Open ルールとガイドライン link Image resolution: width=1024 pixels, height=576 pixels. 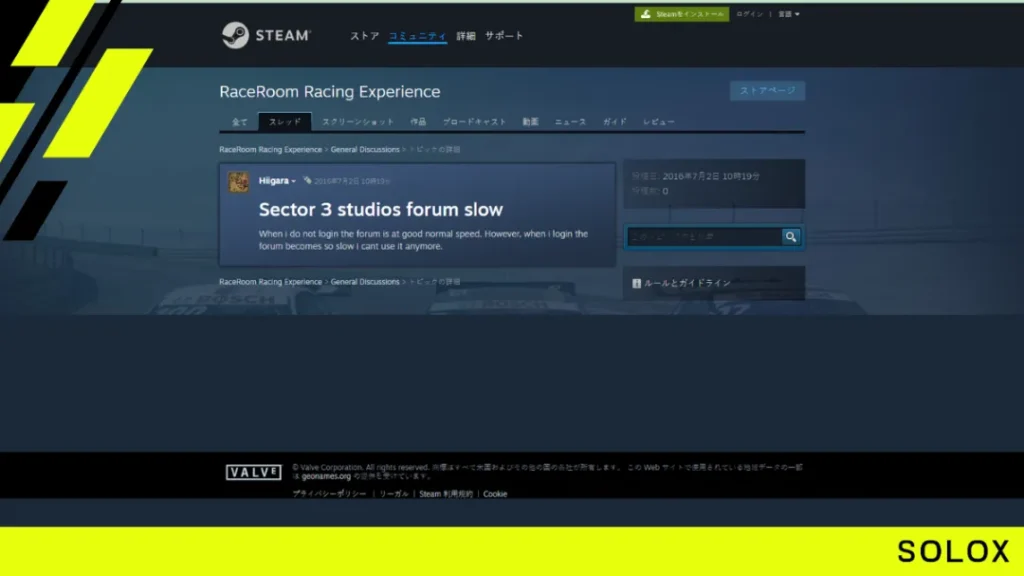tap(687, 283)
